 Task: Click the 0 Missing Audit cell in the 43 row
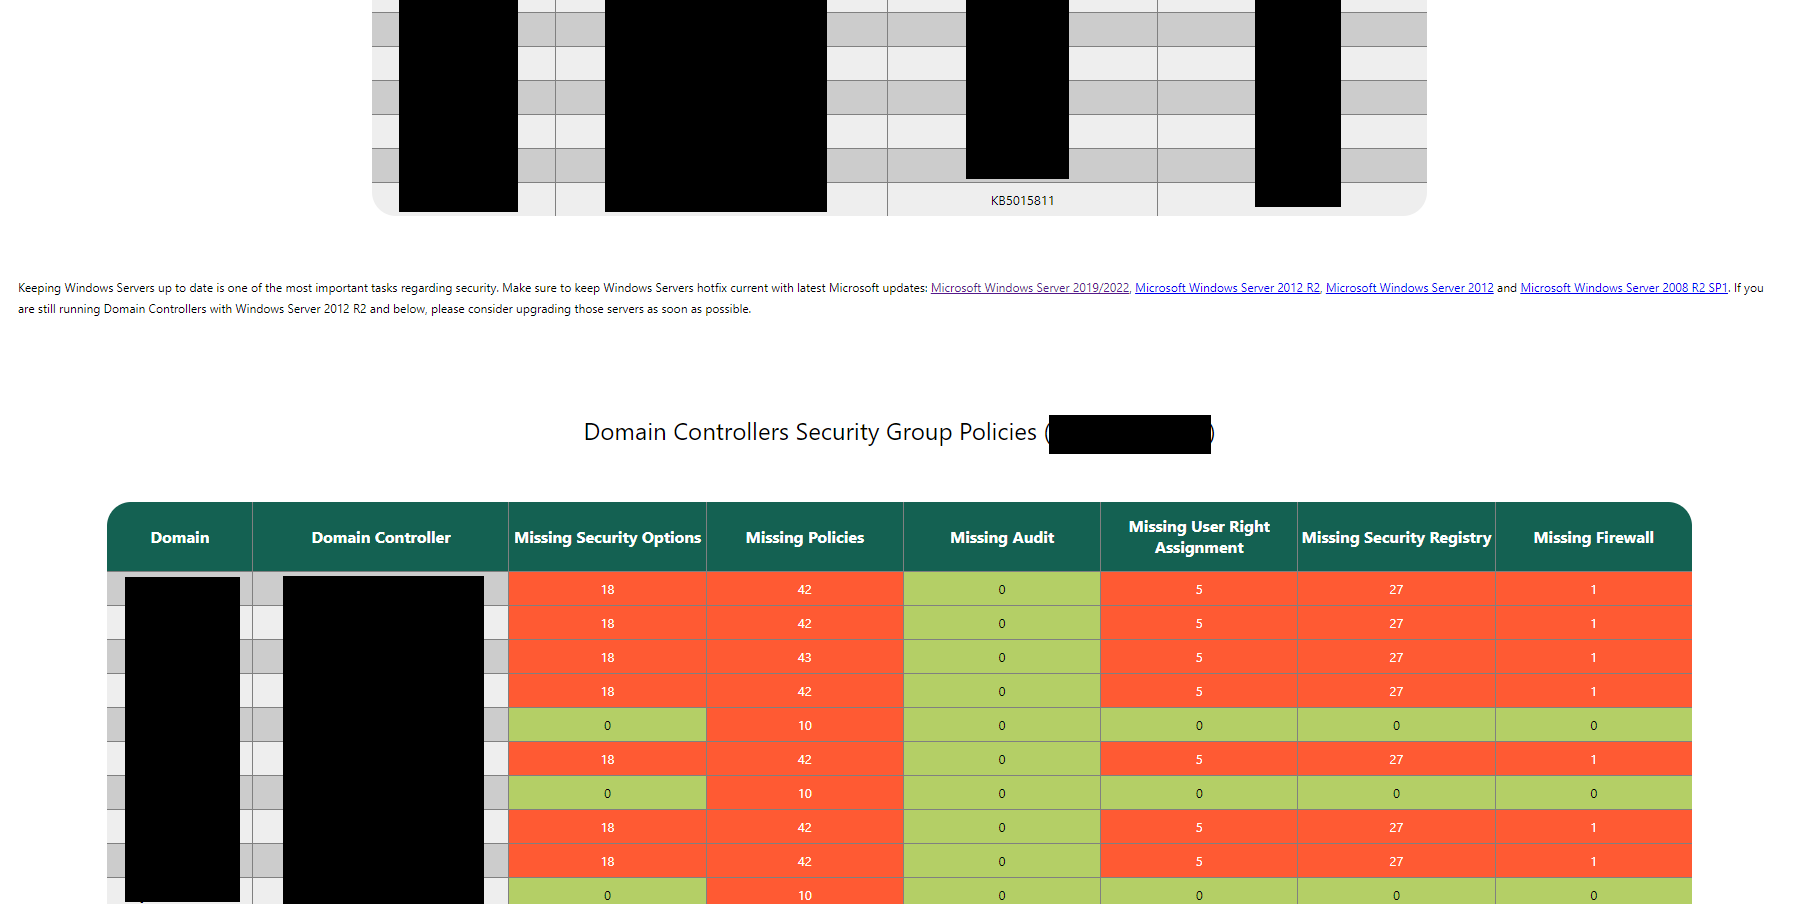pos(1002,657)
